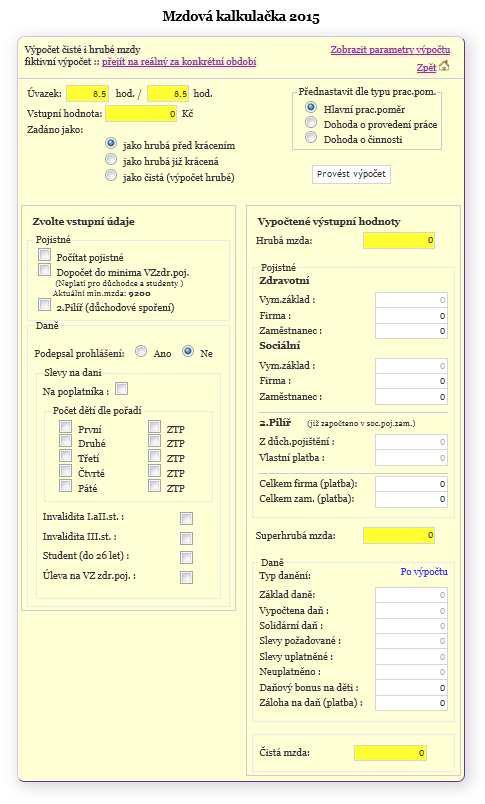Click Zdravotní Firma value field
This screenshot has height=804, width=485.
(411, 316)
